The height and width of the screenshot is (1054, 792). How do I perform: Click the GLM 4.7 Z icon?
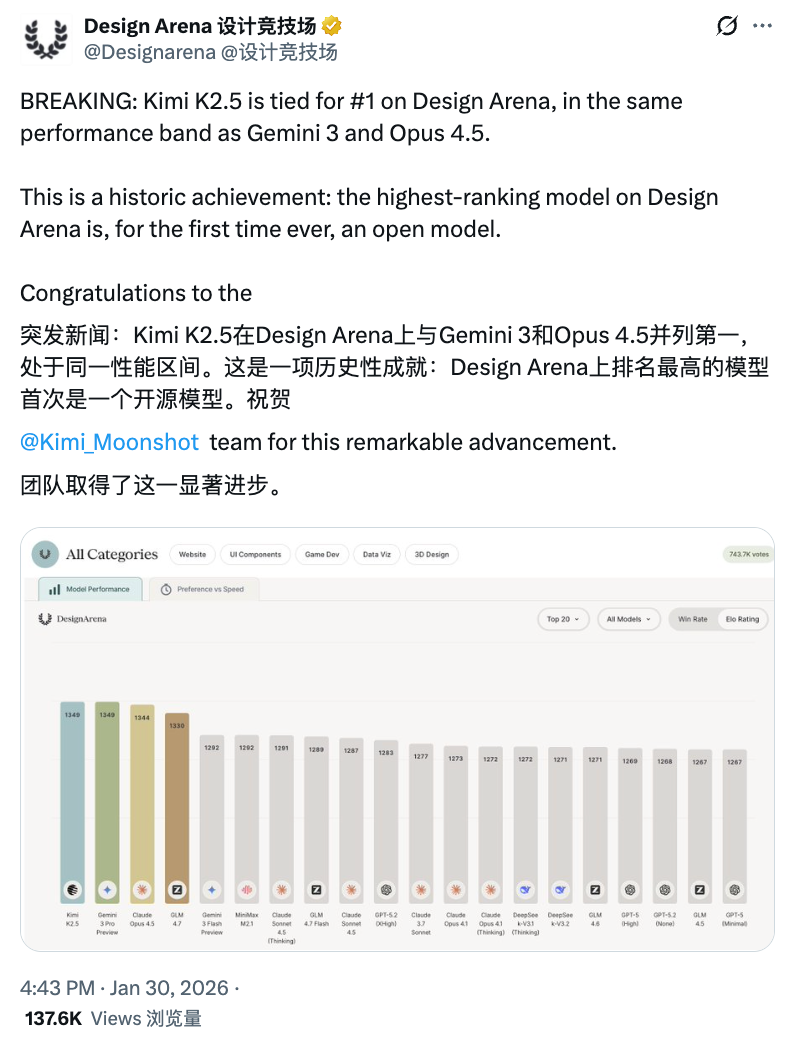pyautogui.click(x=178, y=889)
